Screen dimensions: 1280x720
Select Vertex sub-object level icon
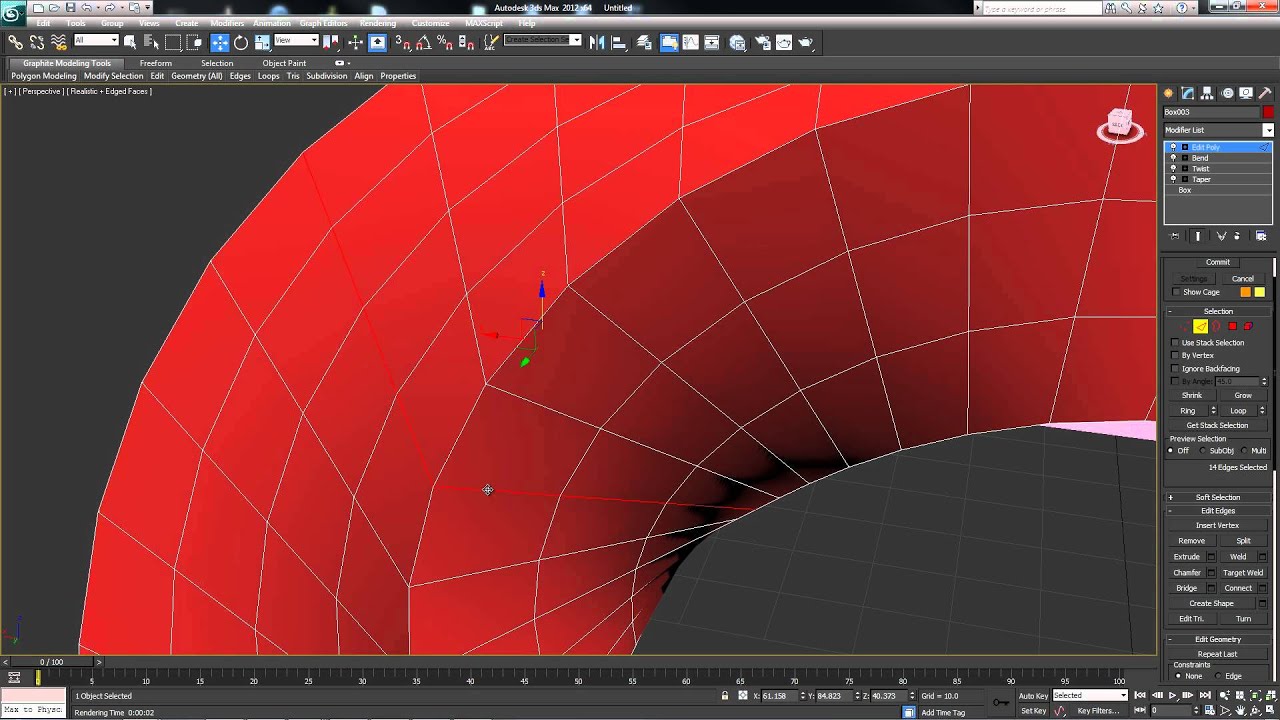coord(1185,326)
